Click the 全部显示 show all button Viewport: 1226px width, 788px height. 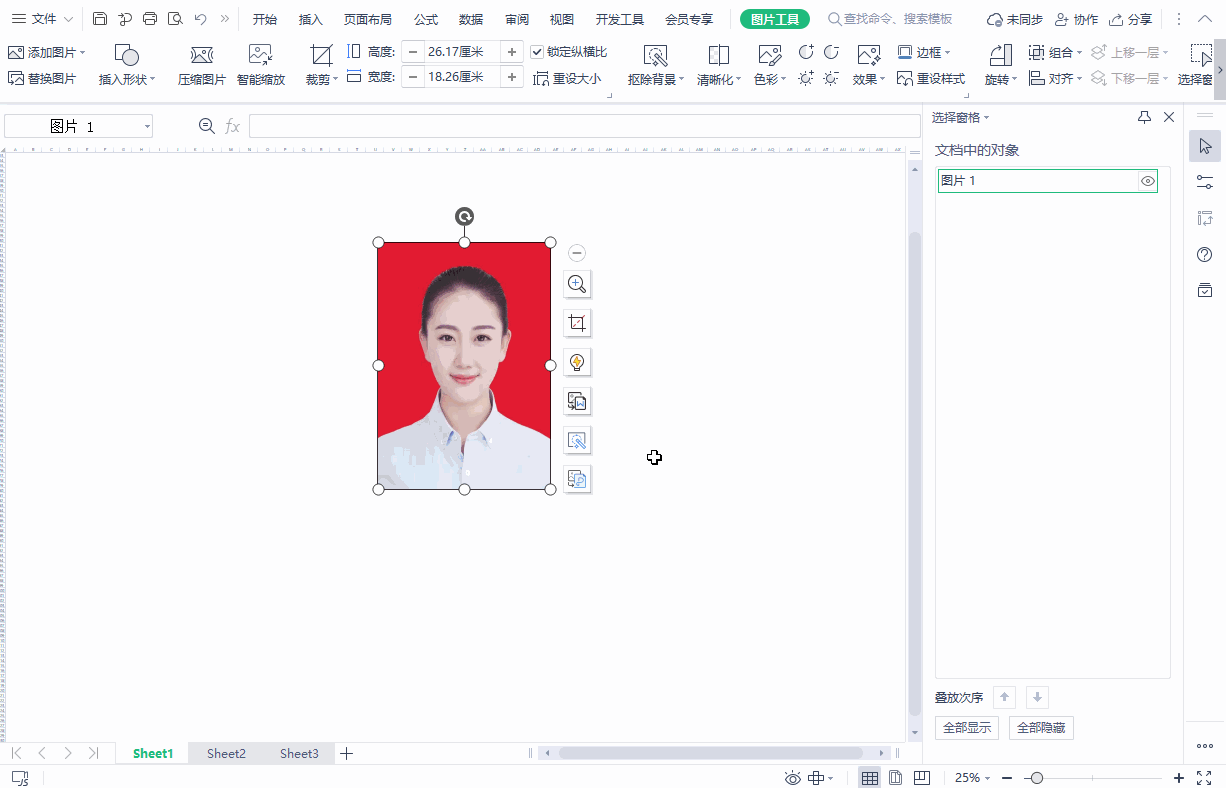(x=966, y=728)
